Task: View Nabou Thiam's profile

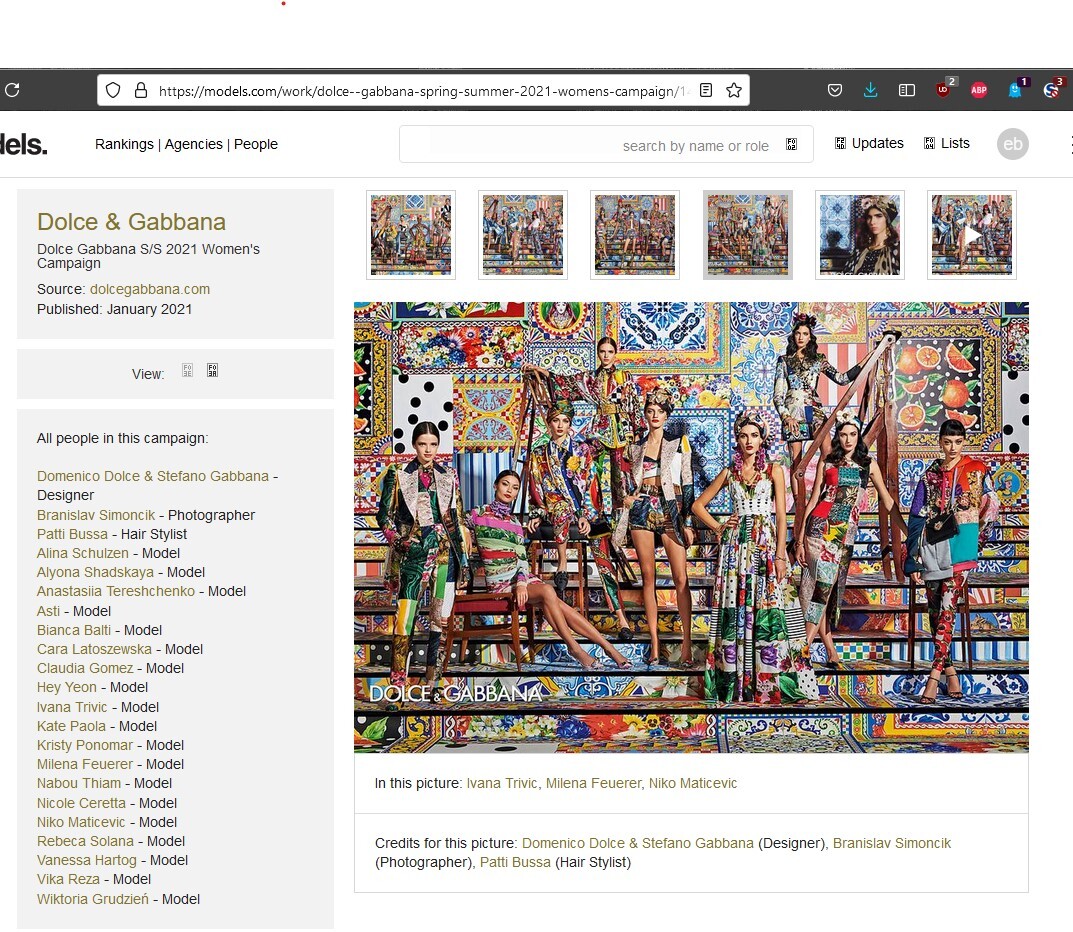Action: coord(79,784)
